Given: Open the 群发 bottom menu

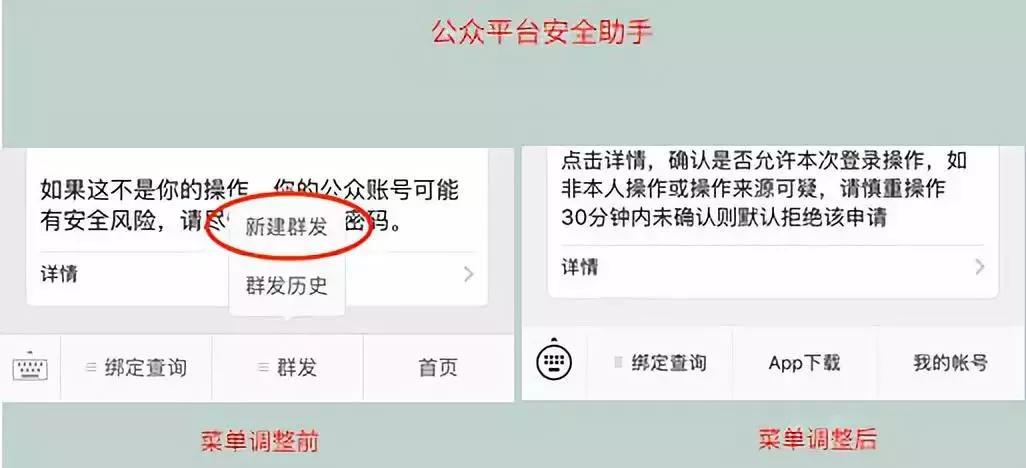Looking at the screenshot, I should coord(287,368).
